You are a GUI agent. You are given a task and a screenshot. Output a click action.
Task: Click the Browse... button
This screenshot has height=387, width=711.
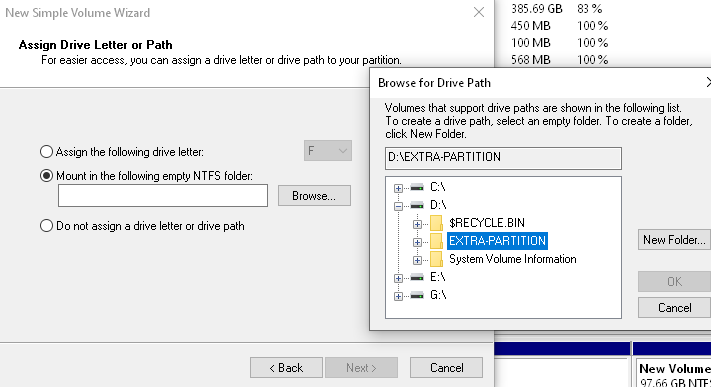point(314,196)
